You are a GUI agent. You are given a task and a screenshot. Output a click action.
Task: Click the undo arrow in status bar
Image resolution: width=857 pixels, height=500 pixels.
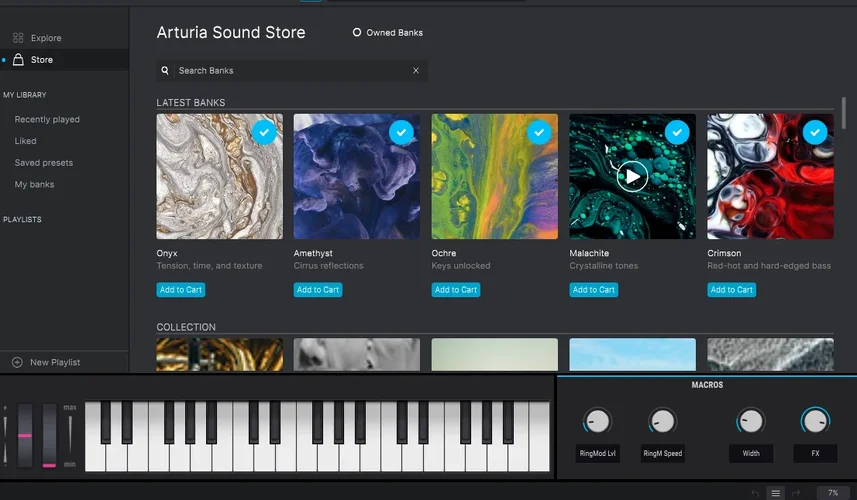755,493
